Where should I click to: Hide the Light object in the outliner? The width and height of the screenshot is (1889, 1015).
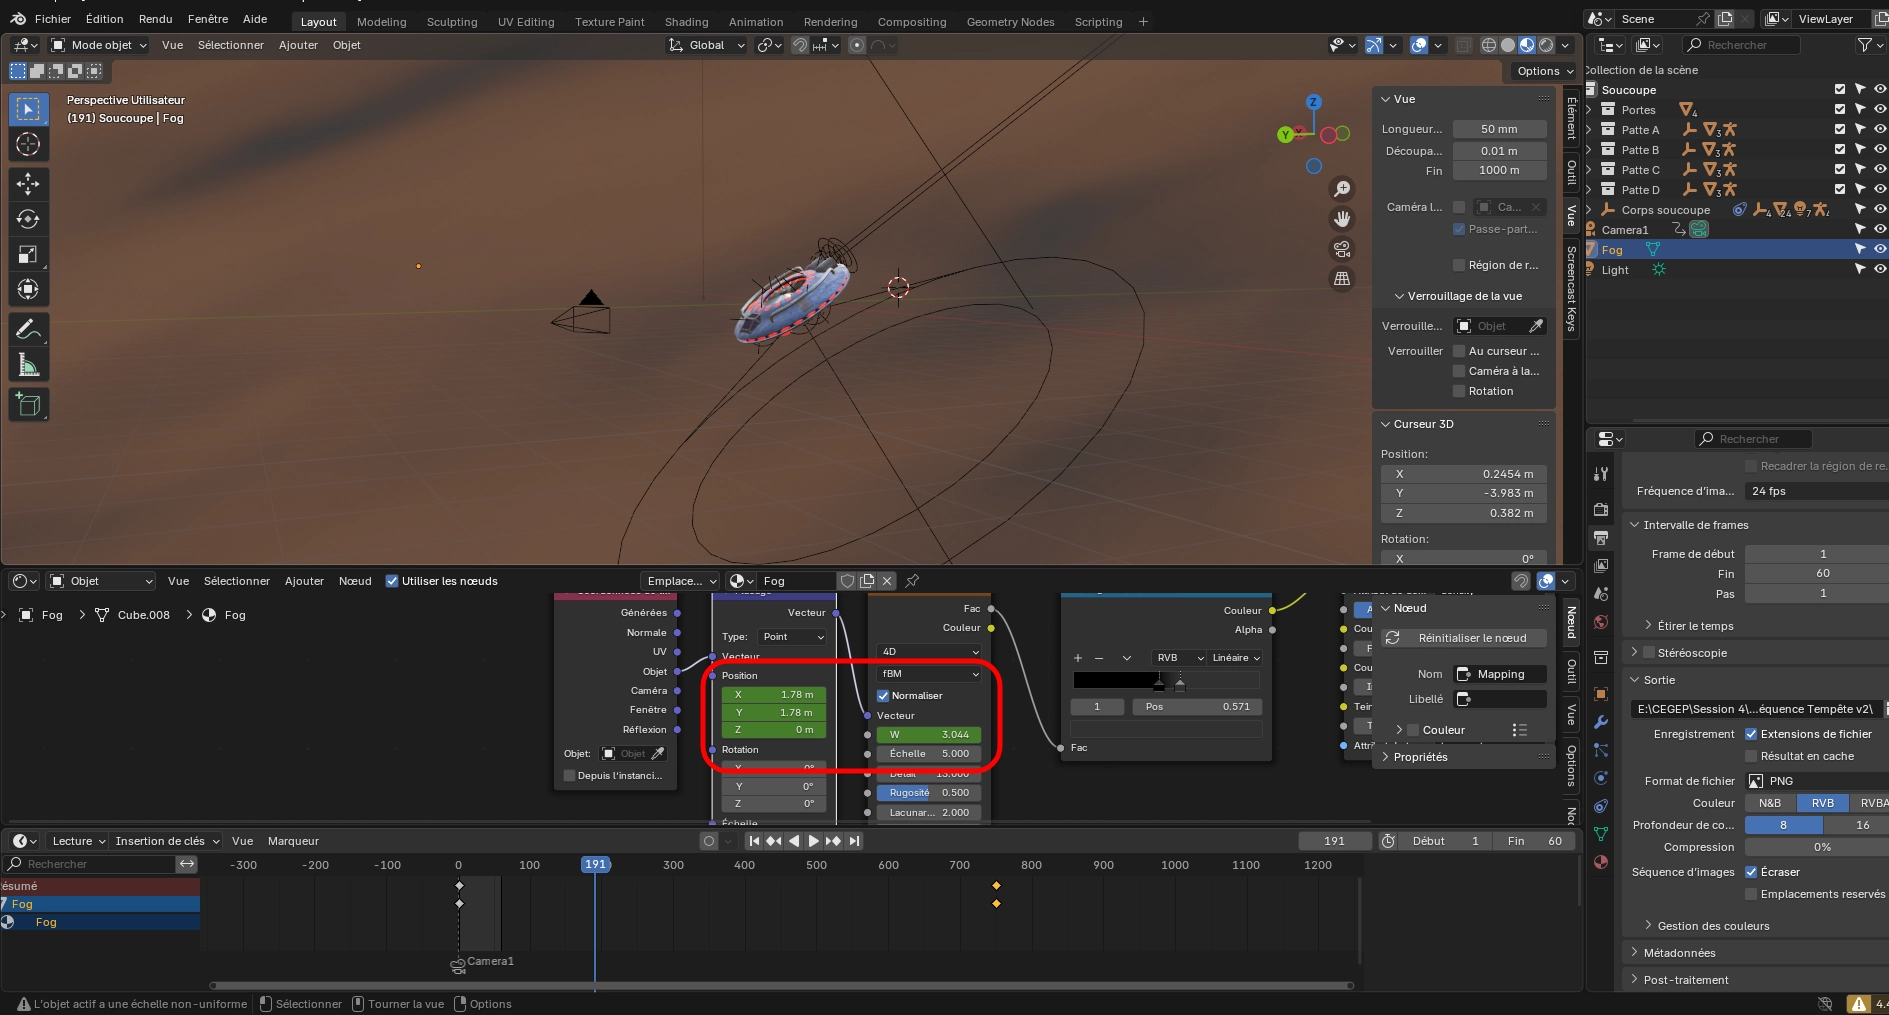point(1879,270)
